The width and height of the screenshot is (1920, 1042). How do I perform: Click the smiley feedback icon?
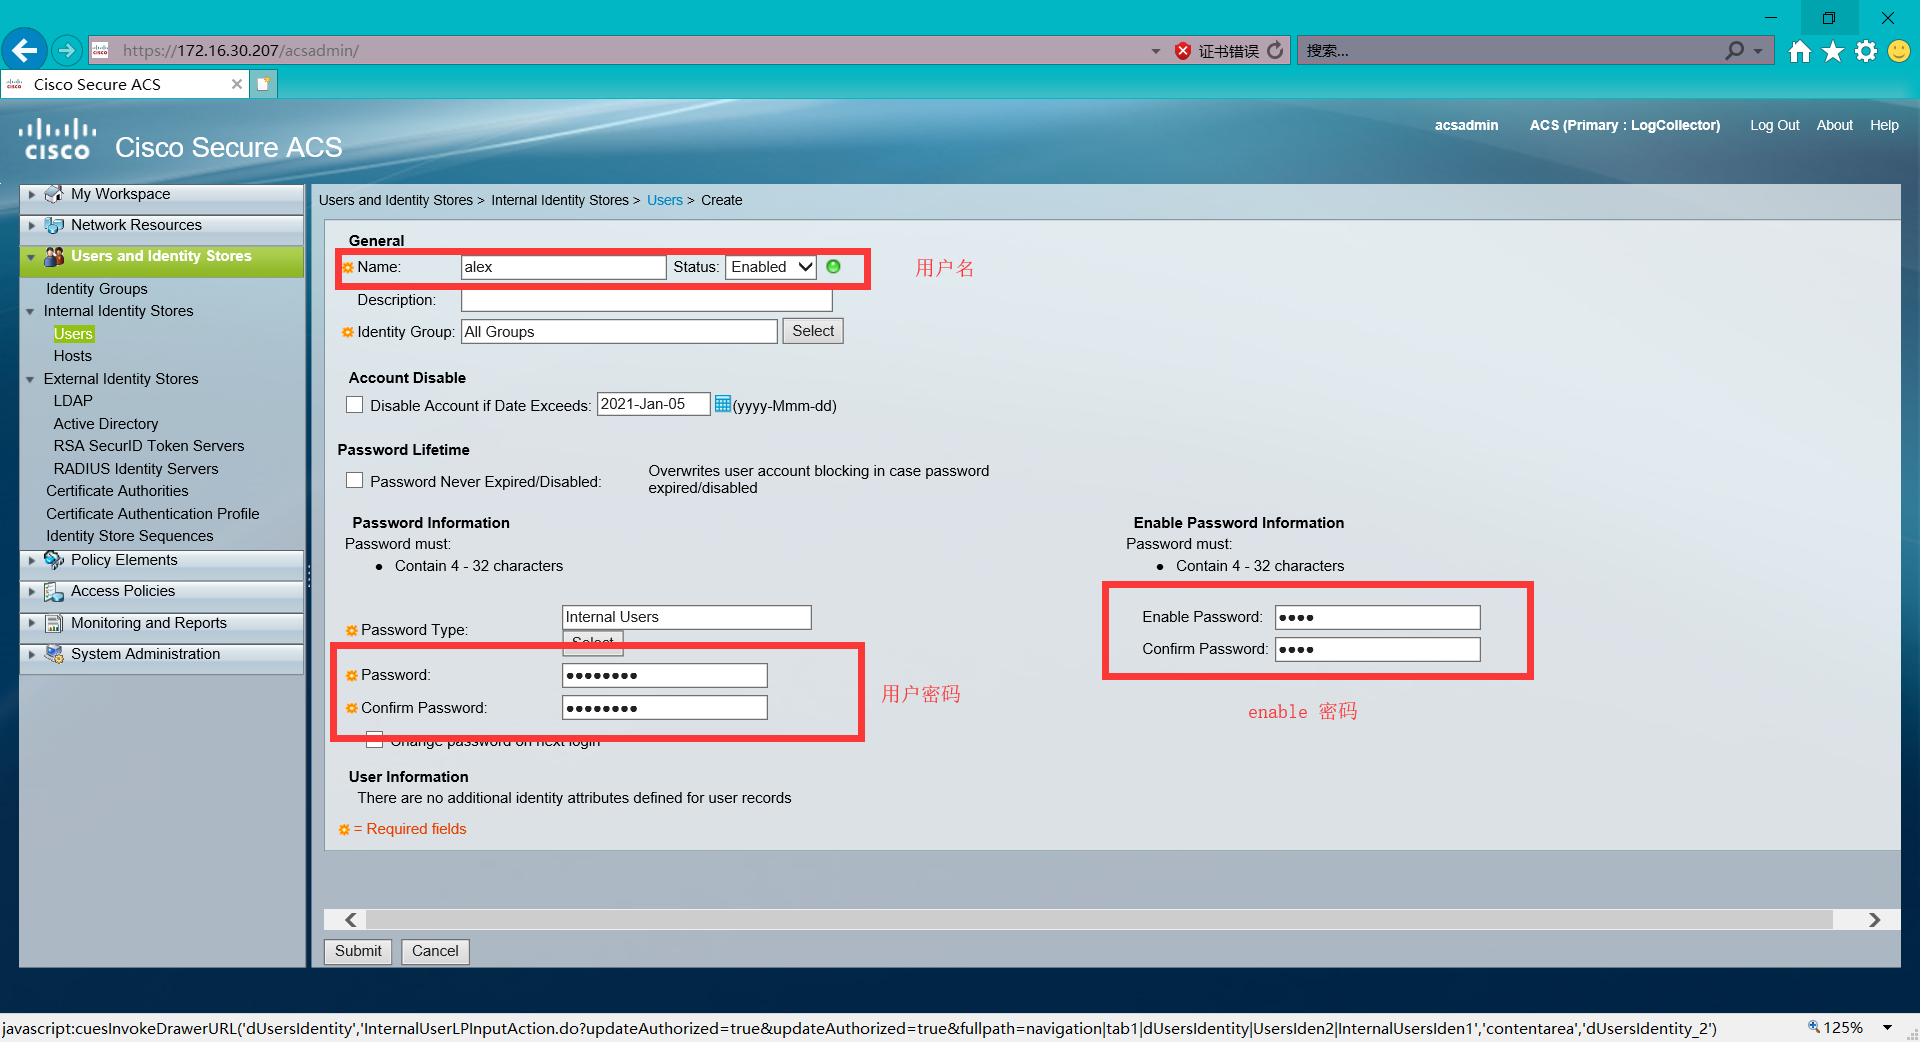coord(1899,51)
